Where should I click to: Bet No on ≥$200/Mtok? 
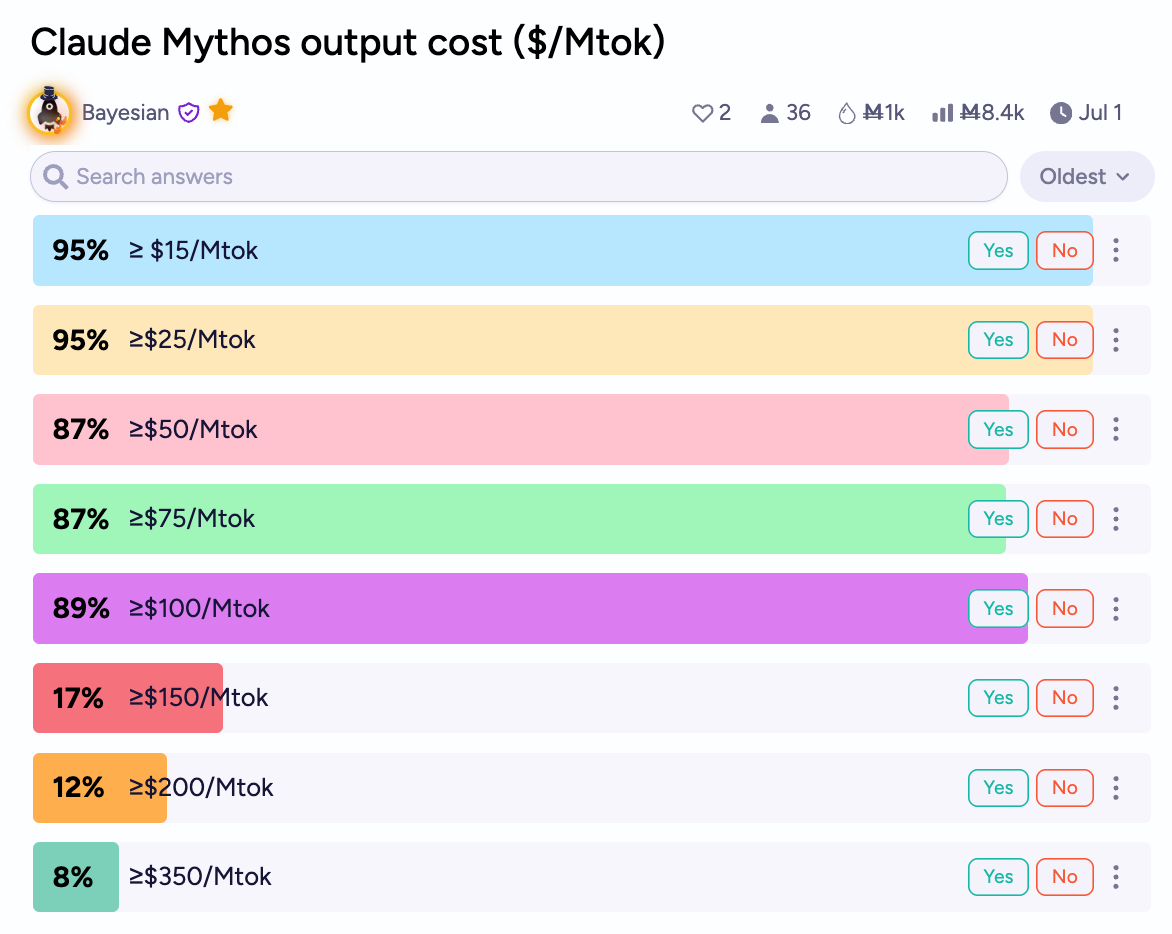1064,788
